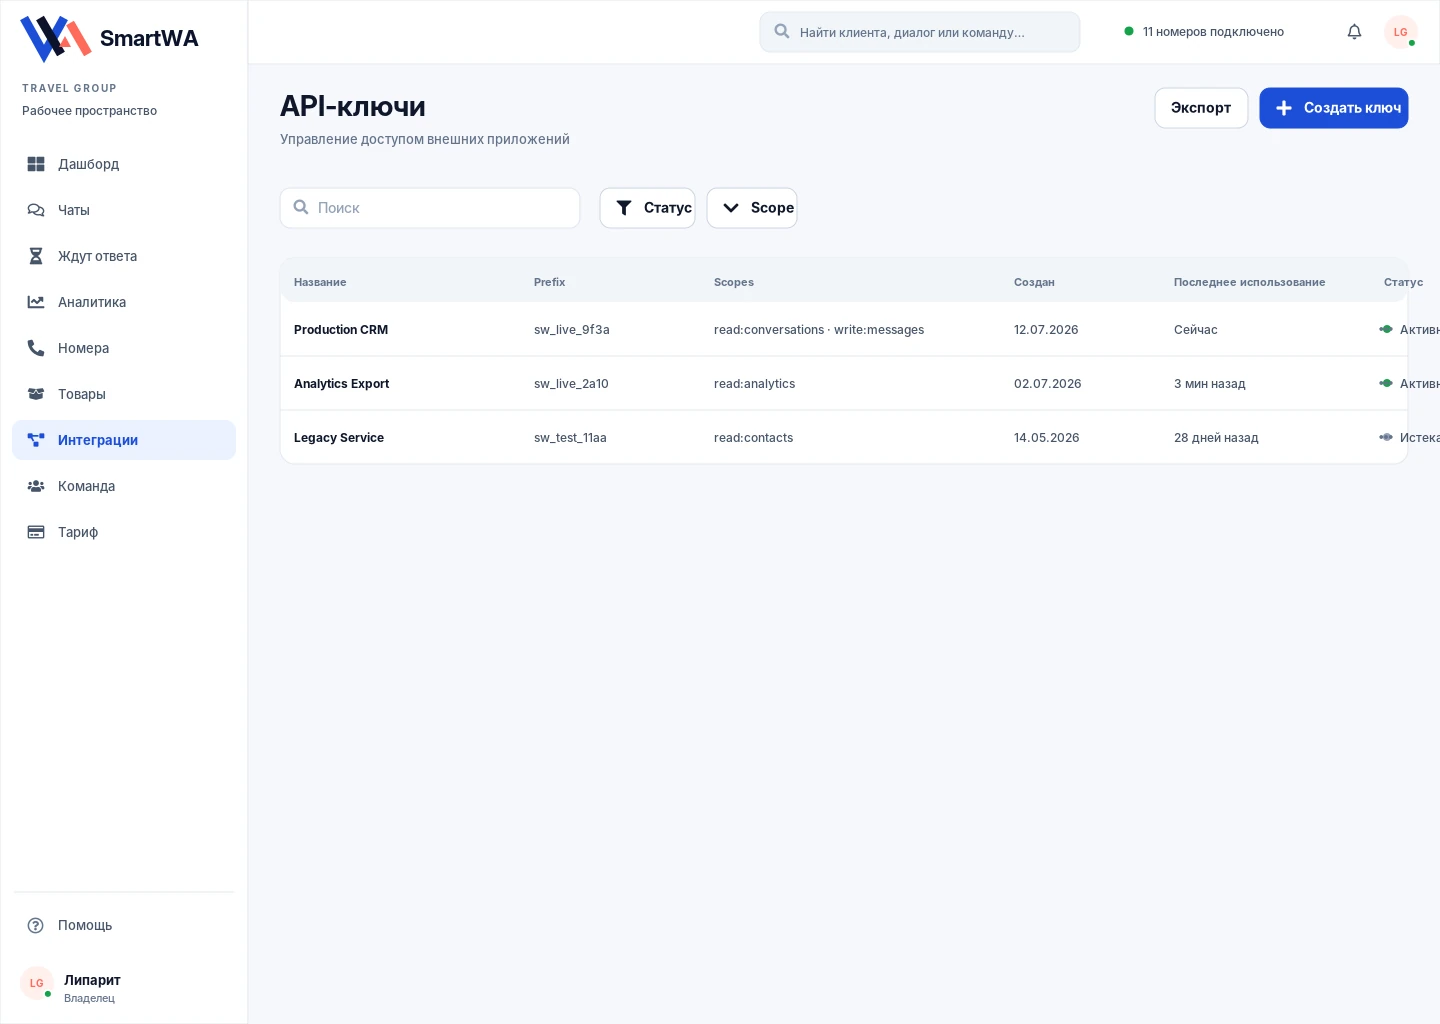Open Аналитика page

[124, 302]
